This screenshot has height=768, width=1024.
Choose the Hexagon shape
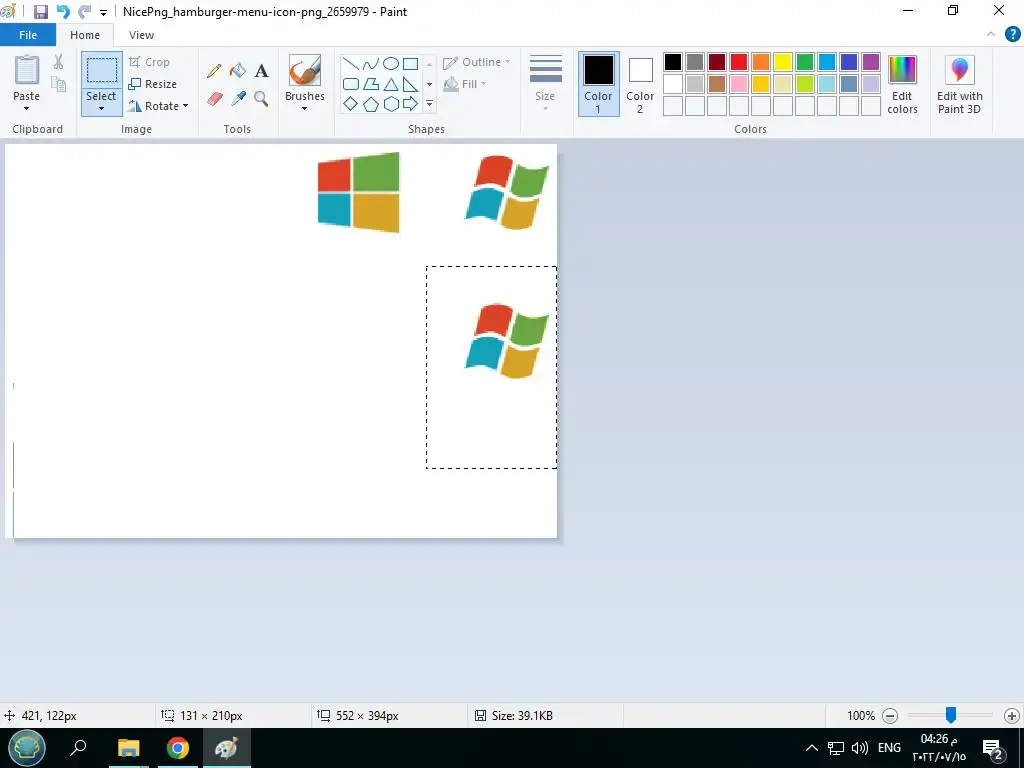coord(391,104)
